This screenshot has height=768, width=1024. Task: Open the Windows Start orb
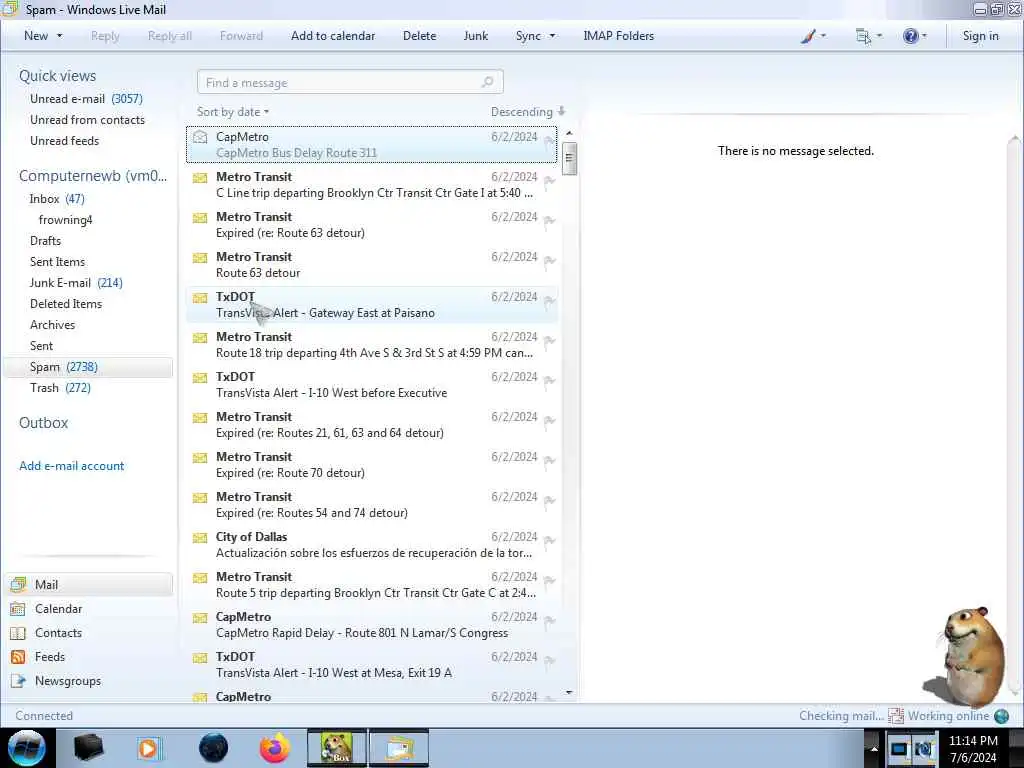[26, 748]
